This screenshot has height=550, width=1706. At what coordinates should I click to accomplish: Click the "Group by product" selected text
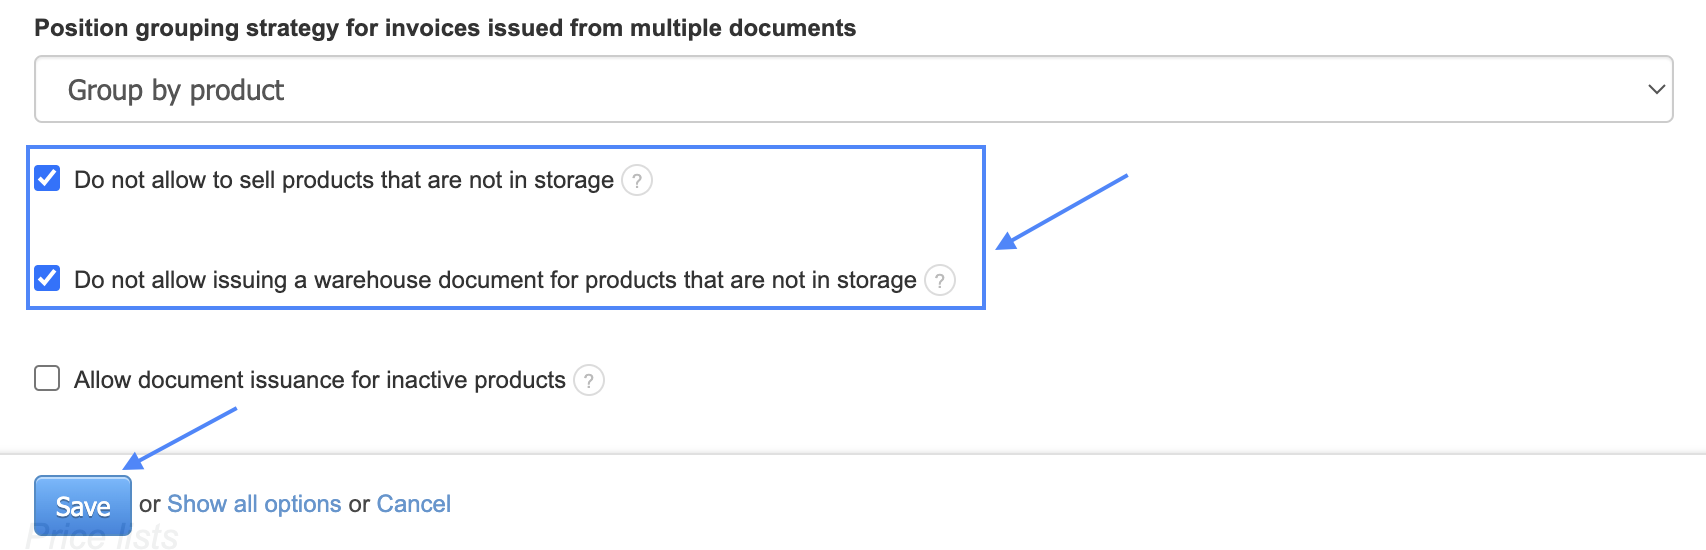(176, 90)
